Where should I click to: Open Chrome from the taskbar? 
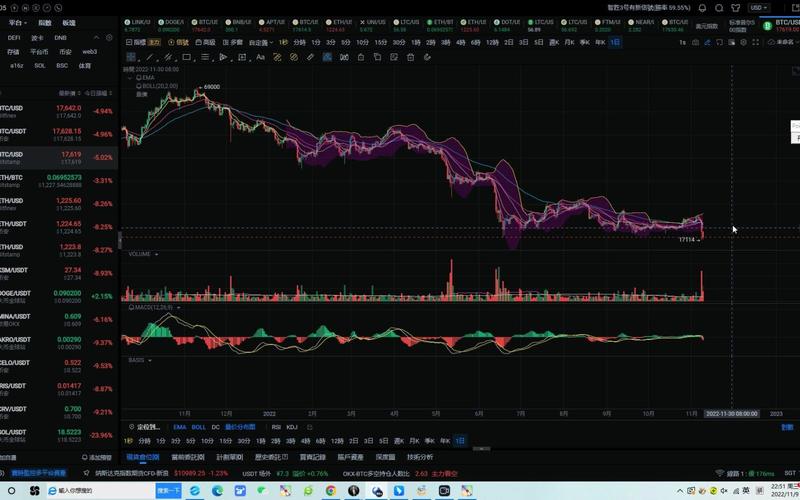point(331,491)
